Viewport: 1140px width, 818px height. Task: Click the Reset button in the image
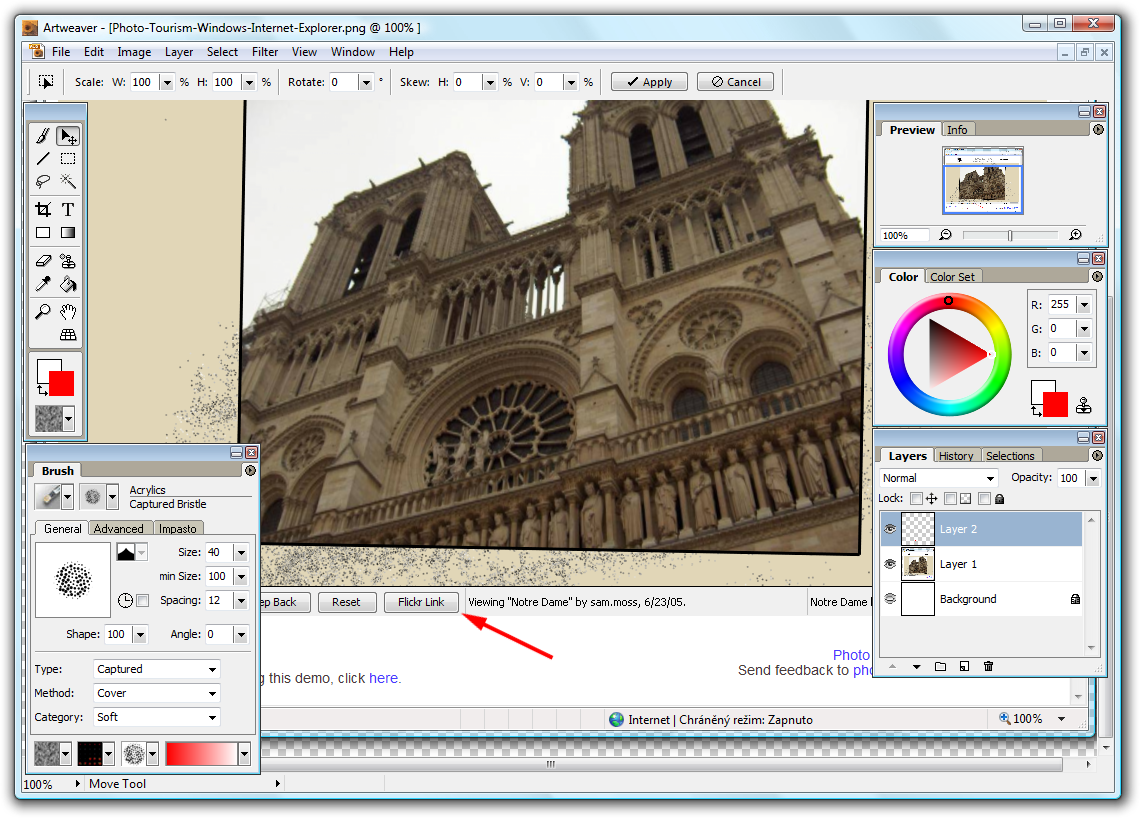pyautogui.click(x=346, y=602)
